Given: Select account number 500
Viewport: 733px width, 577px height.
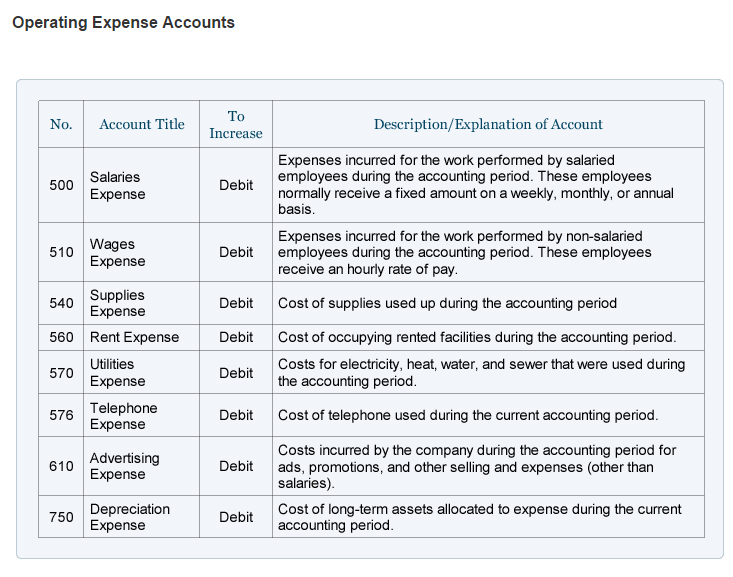Looking at the screenshot, I should [x=61, y=185].
